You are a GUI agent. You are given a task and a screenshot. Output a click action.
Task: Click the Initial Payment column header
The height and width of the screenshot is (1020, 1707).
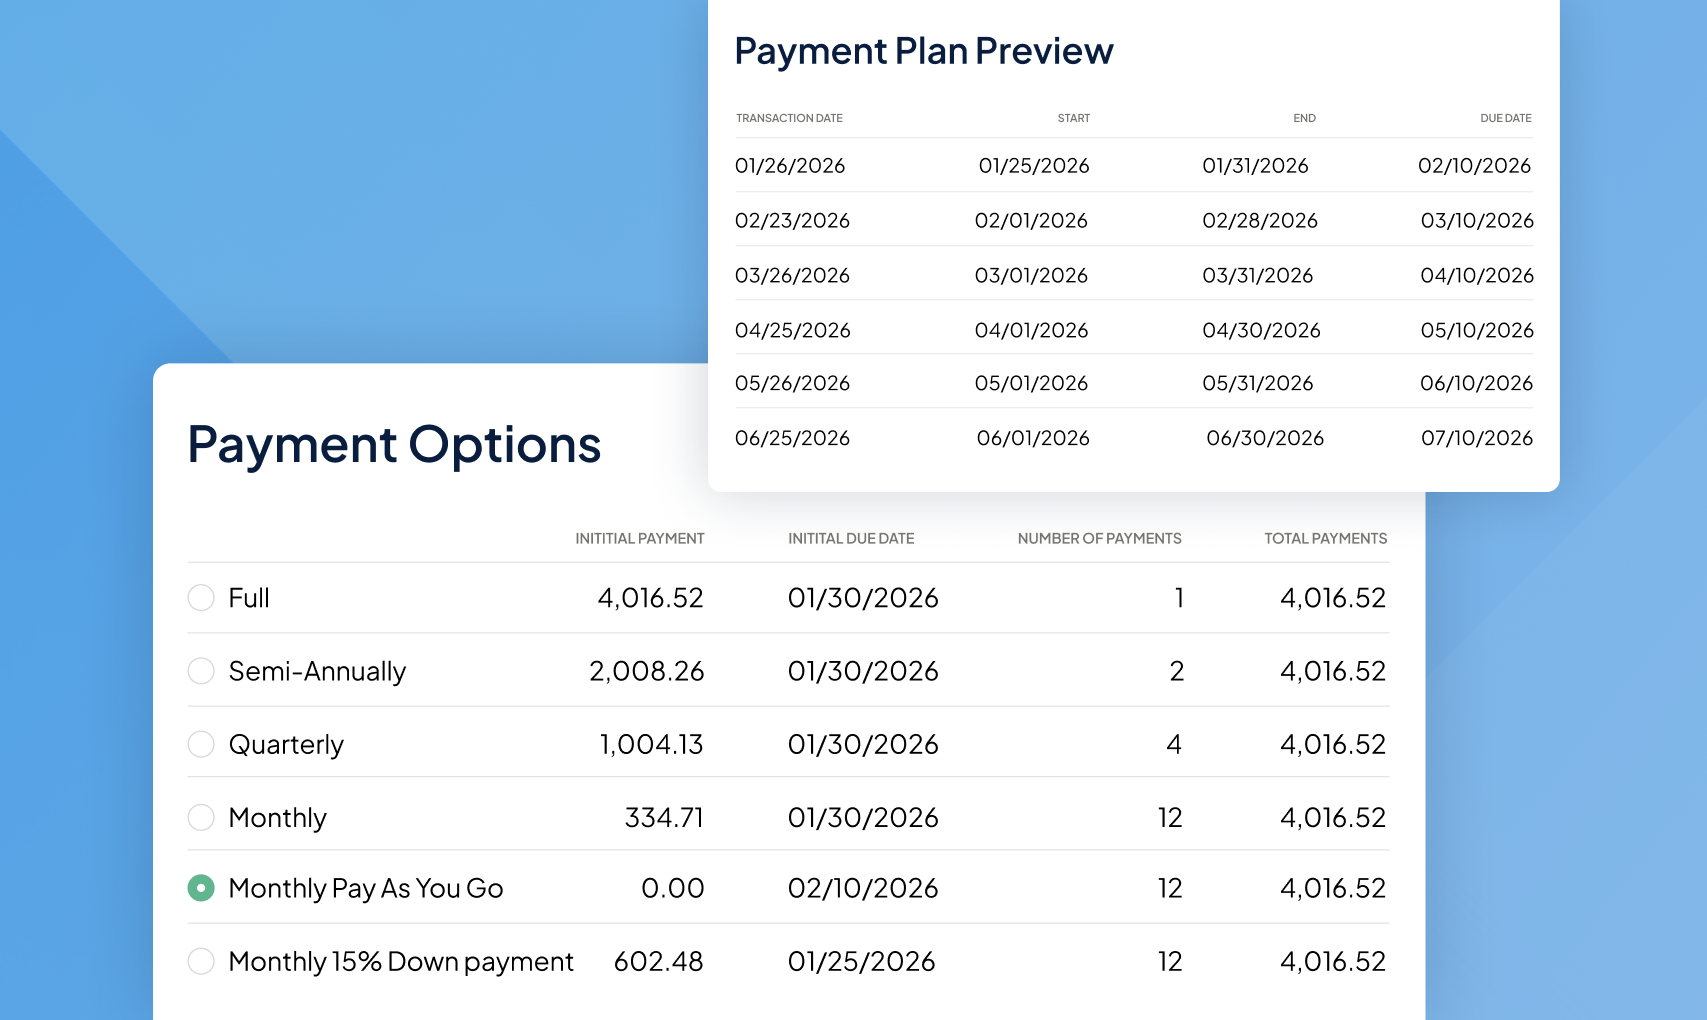pos(639,538)
